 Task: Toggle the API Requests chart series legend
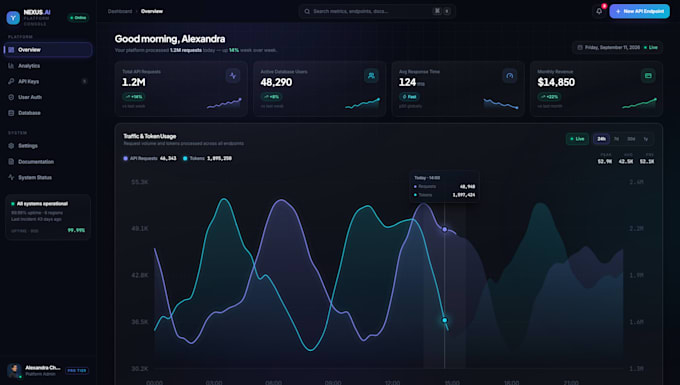pos(150,158)
